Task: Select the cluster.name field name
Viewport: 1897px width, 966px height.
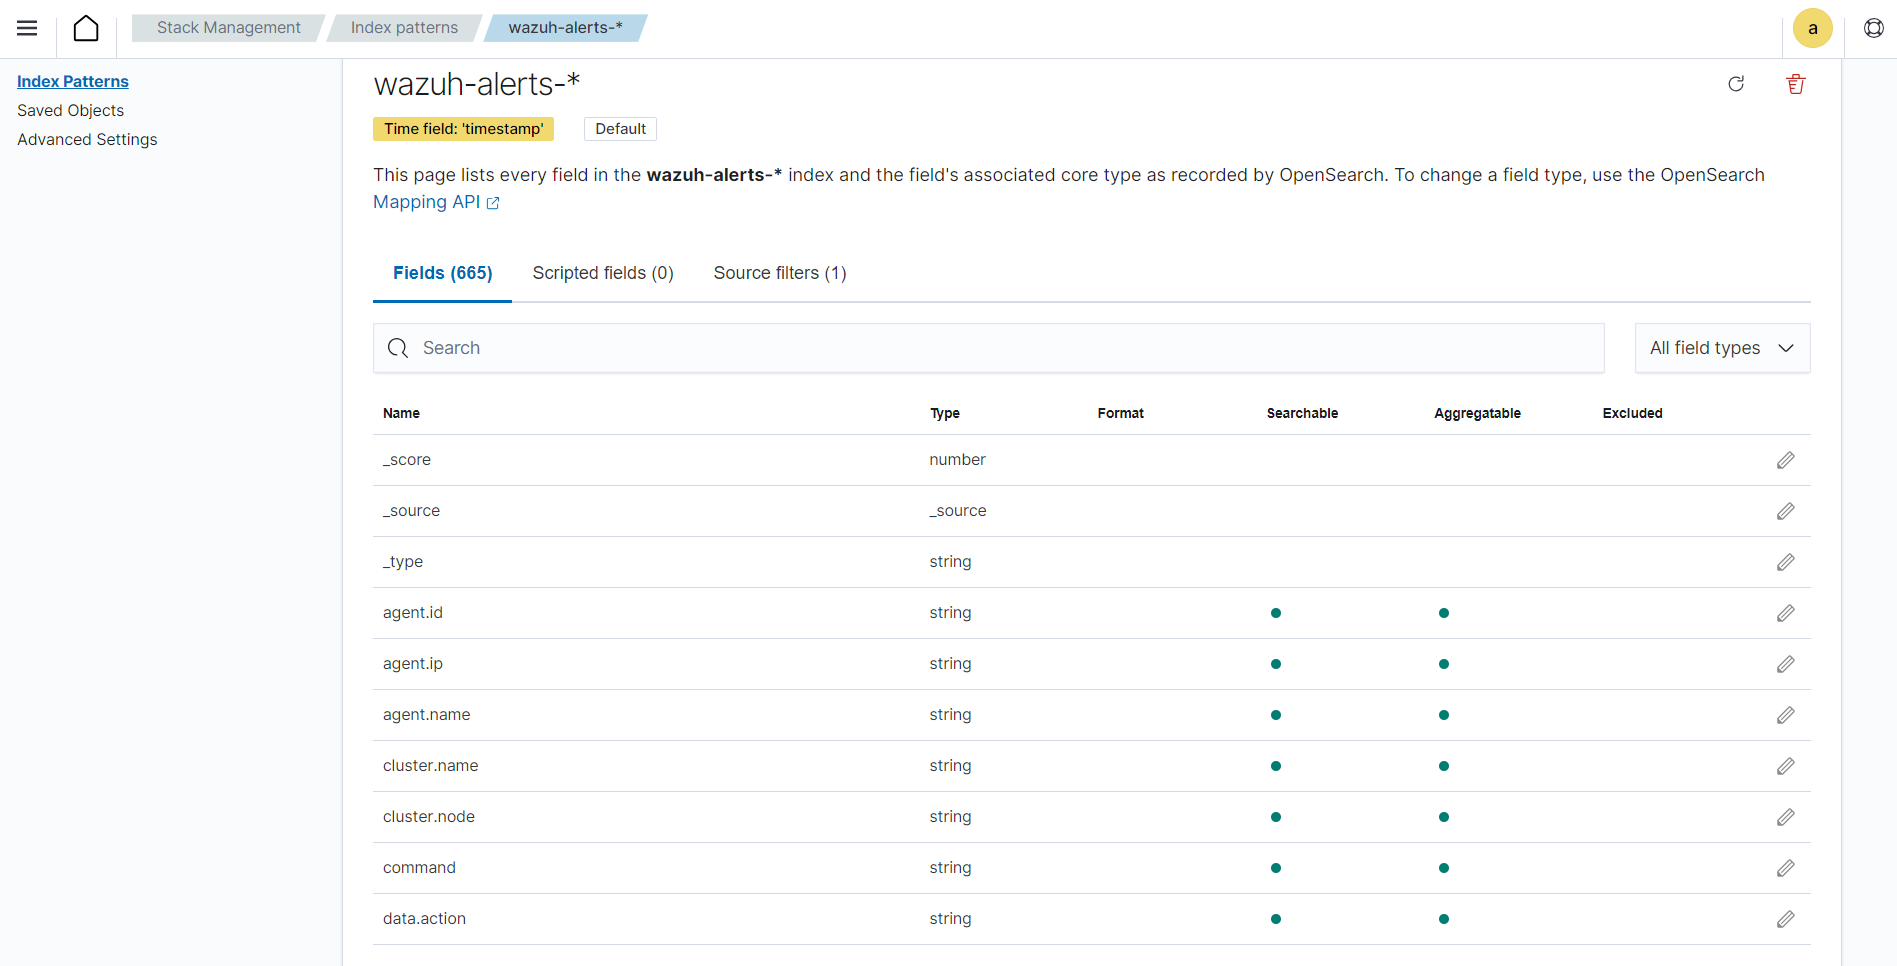Action: 430,766
